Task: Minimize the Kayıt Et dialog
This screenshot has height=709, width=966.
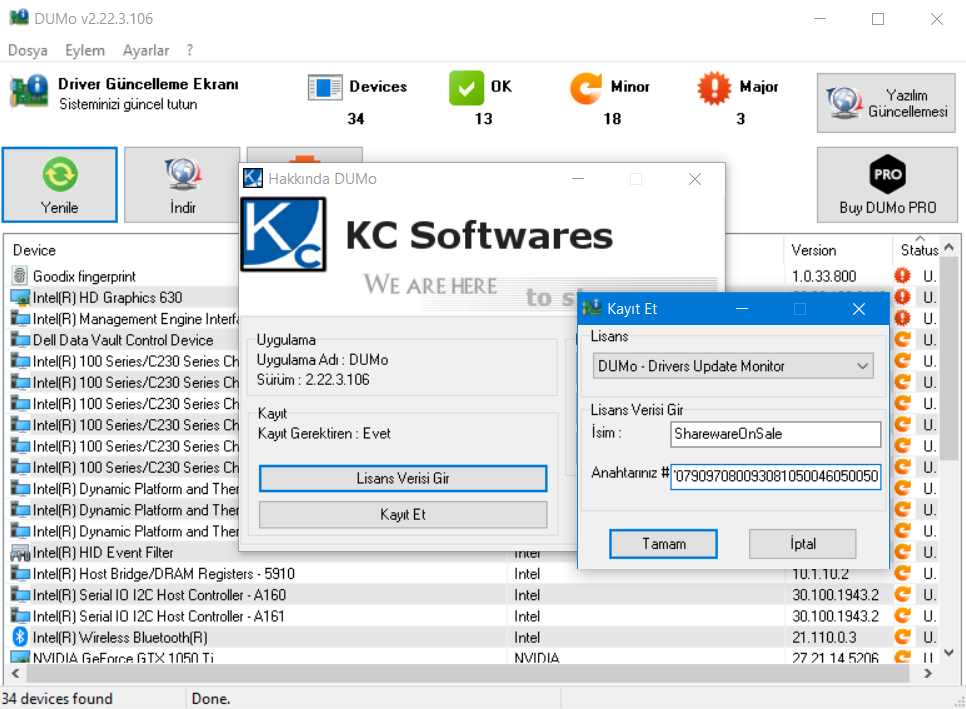Action: [742, 309]
